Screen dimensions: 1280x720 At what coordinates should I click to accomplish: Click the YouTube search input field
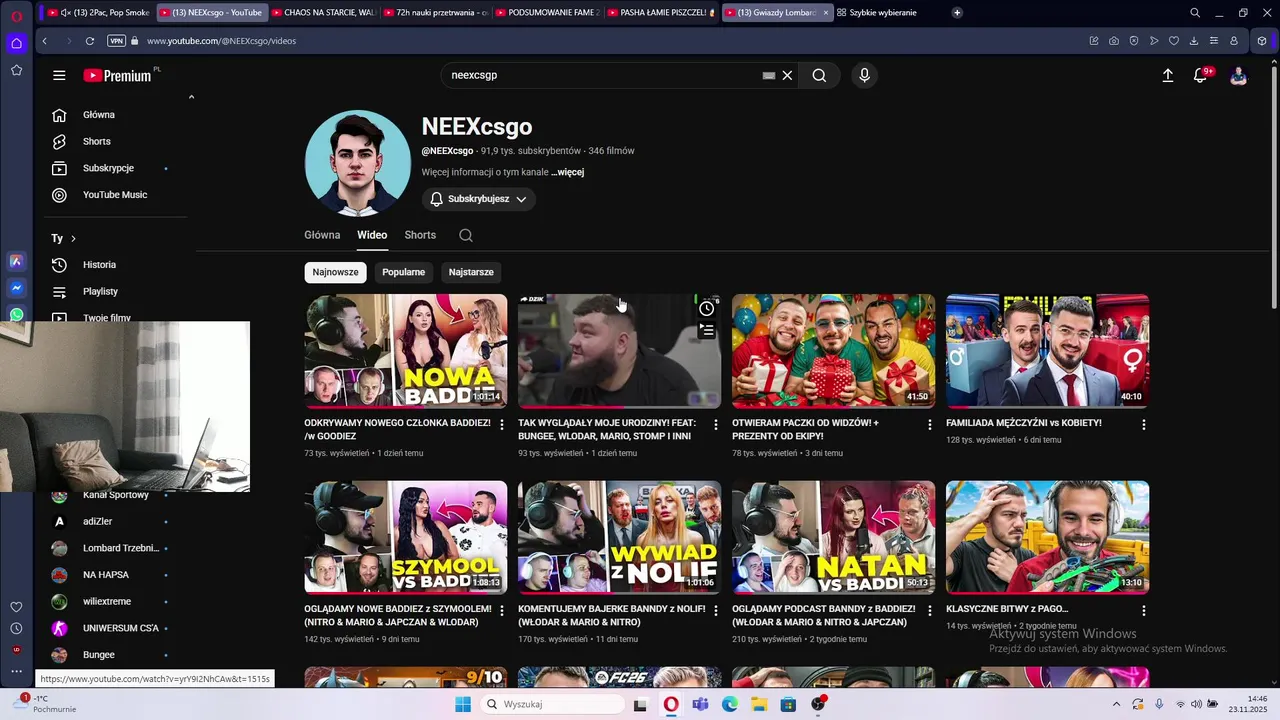[x=605, y=75]
